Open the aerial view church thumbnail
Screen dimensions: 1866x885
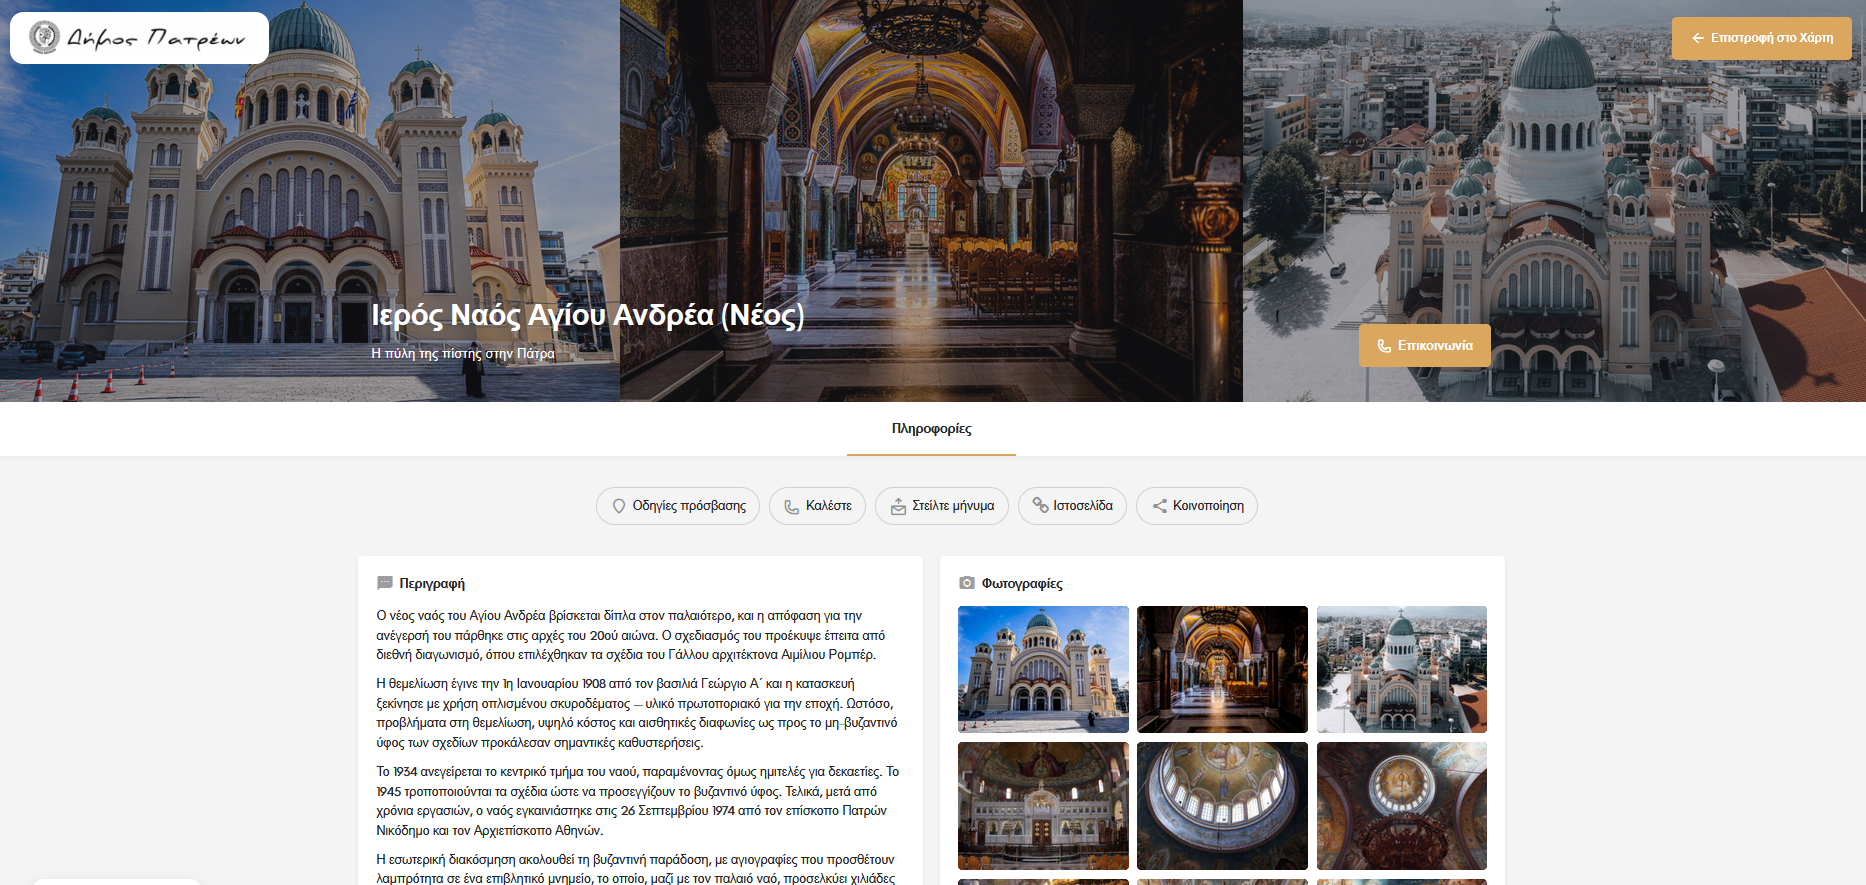(1401, 669)
